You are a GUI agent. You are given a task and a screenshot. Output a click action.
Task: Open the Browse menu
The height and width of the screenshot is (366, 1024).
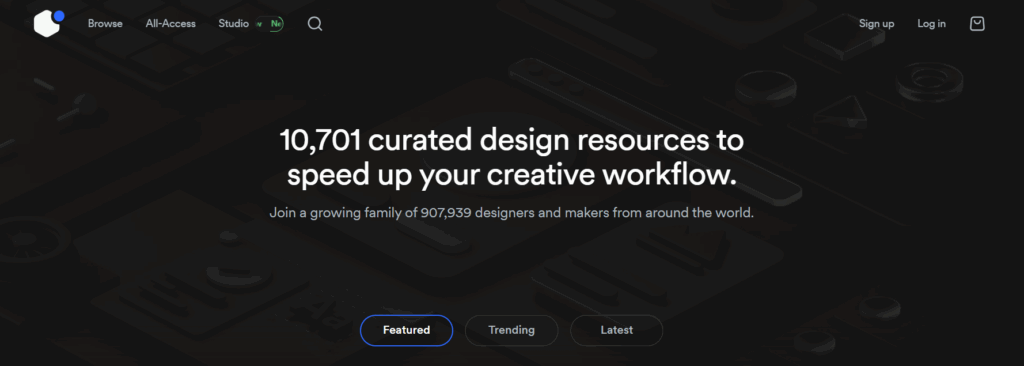(x=105, y=24)
